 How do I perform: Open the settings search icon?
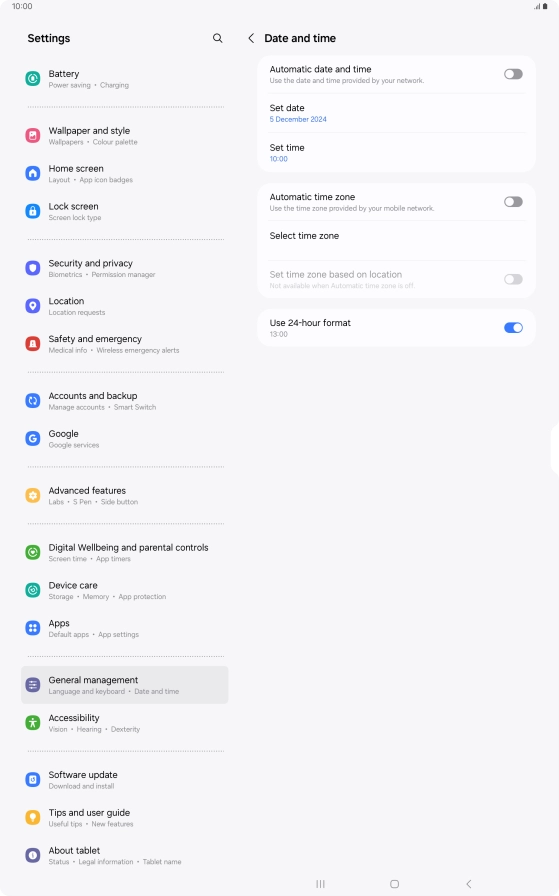[217, 38]
